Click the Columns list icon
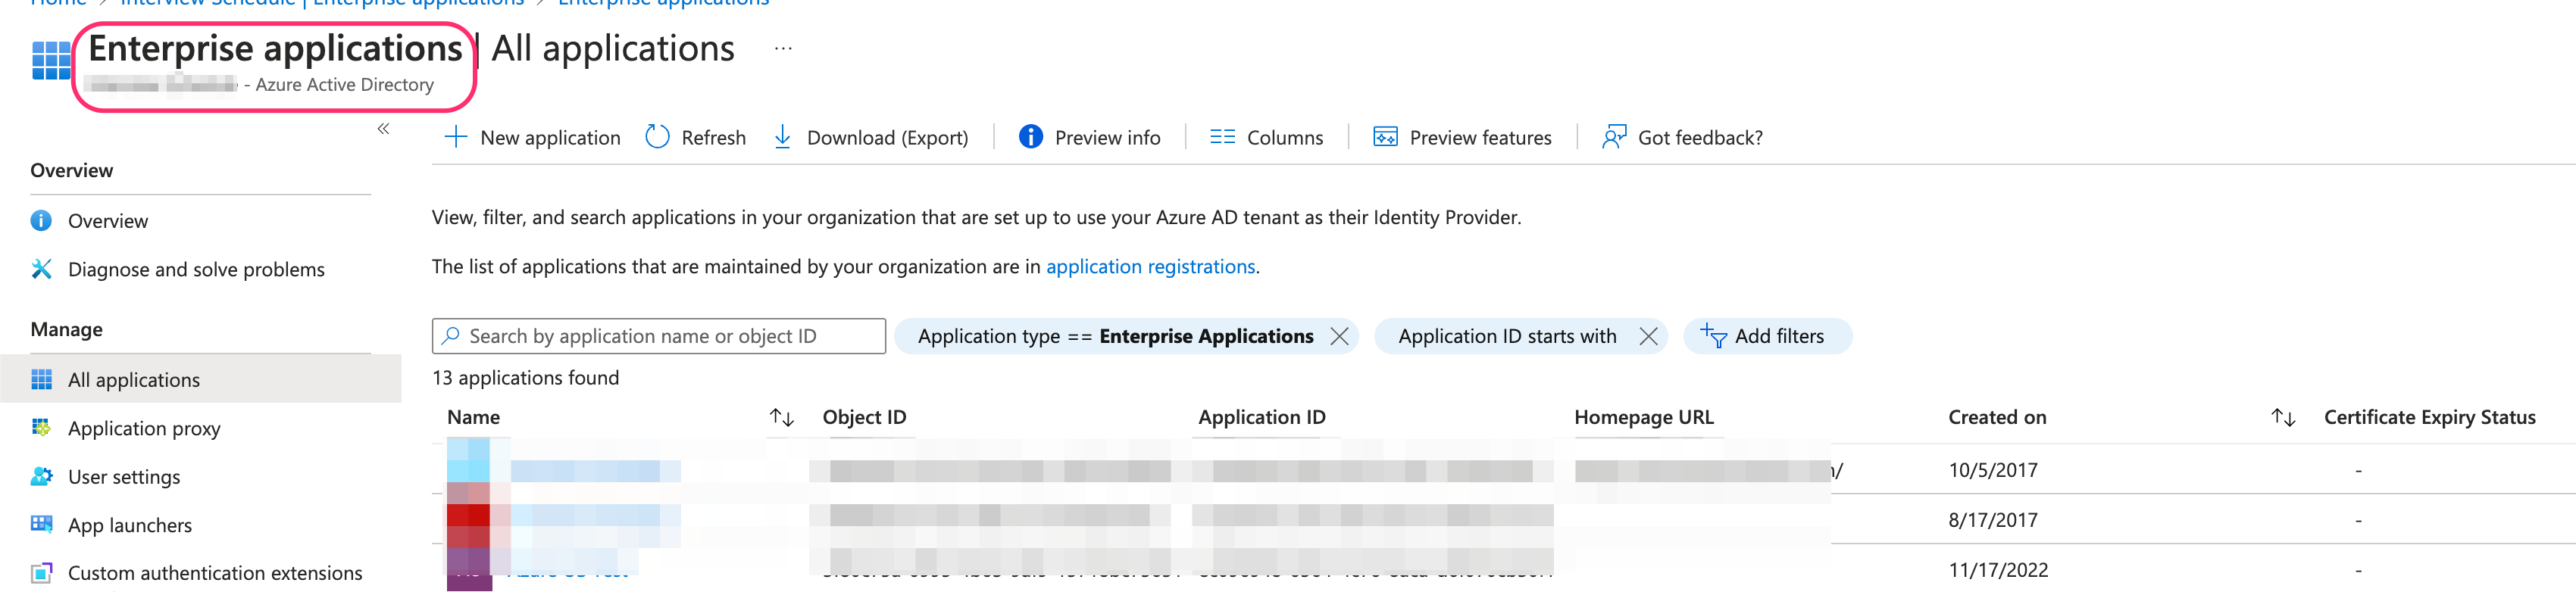The width and height of the screenshot is (2576, 592). 1222,137
